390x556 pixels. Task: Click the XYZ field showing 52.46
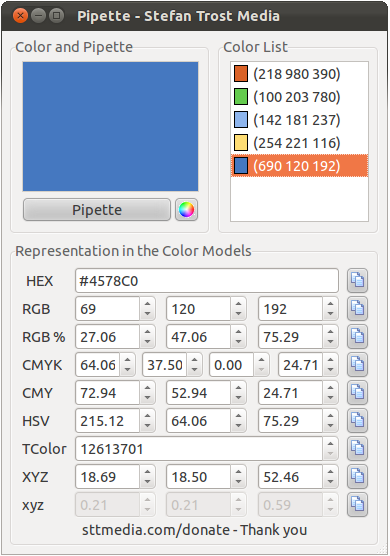[x=290, y=477]
